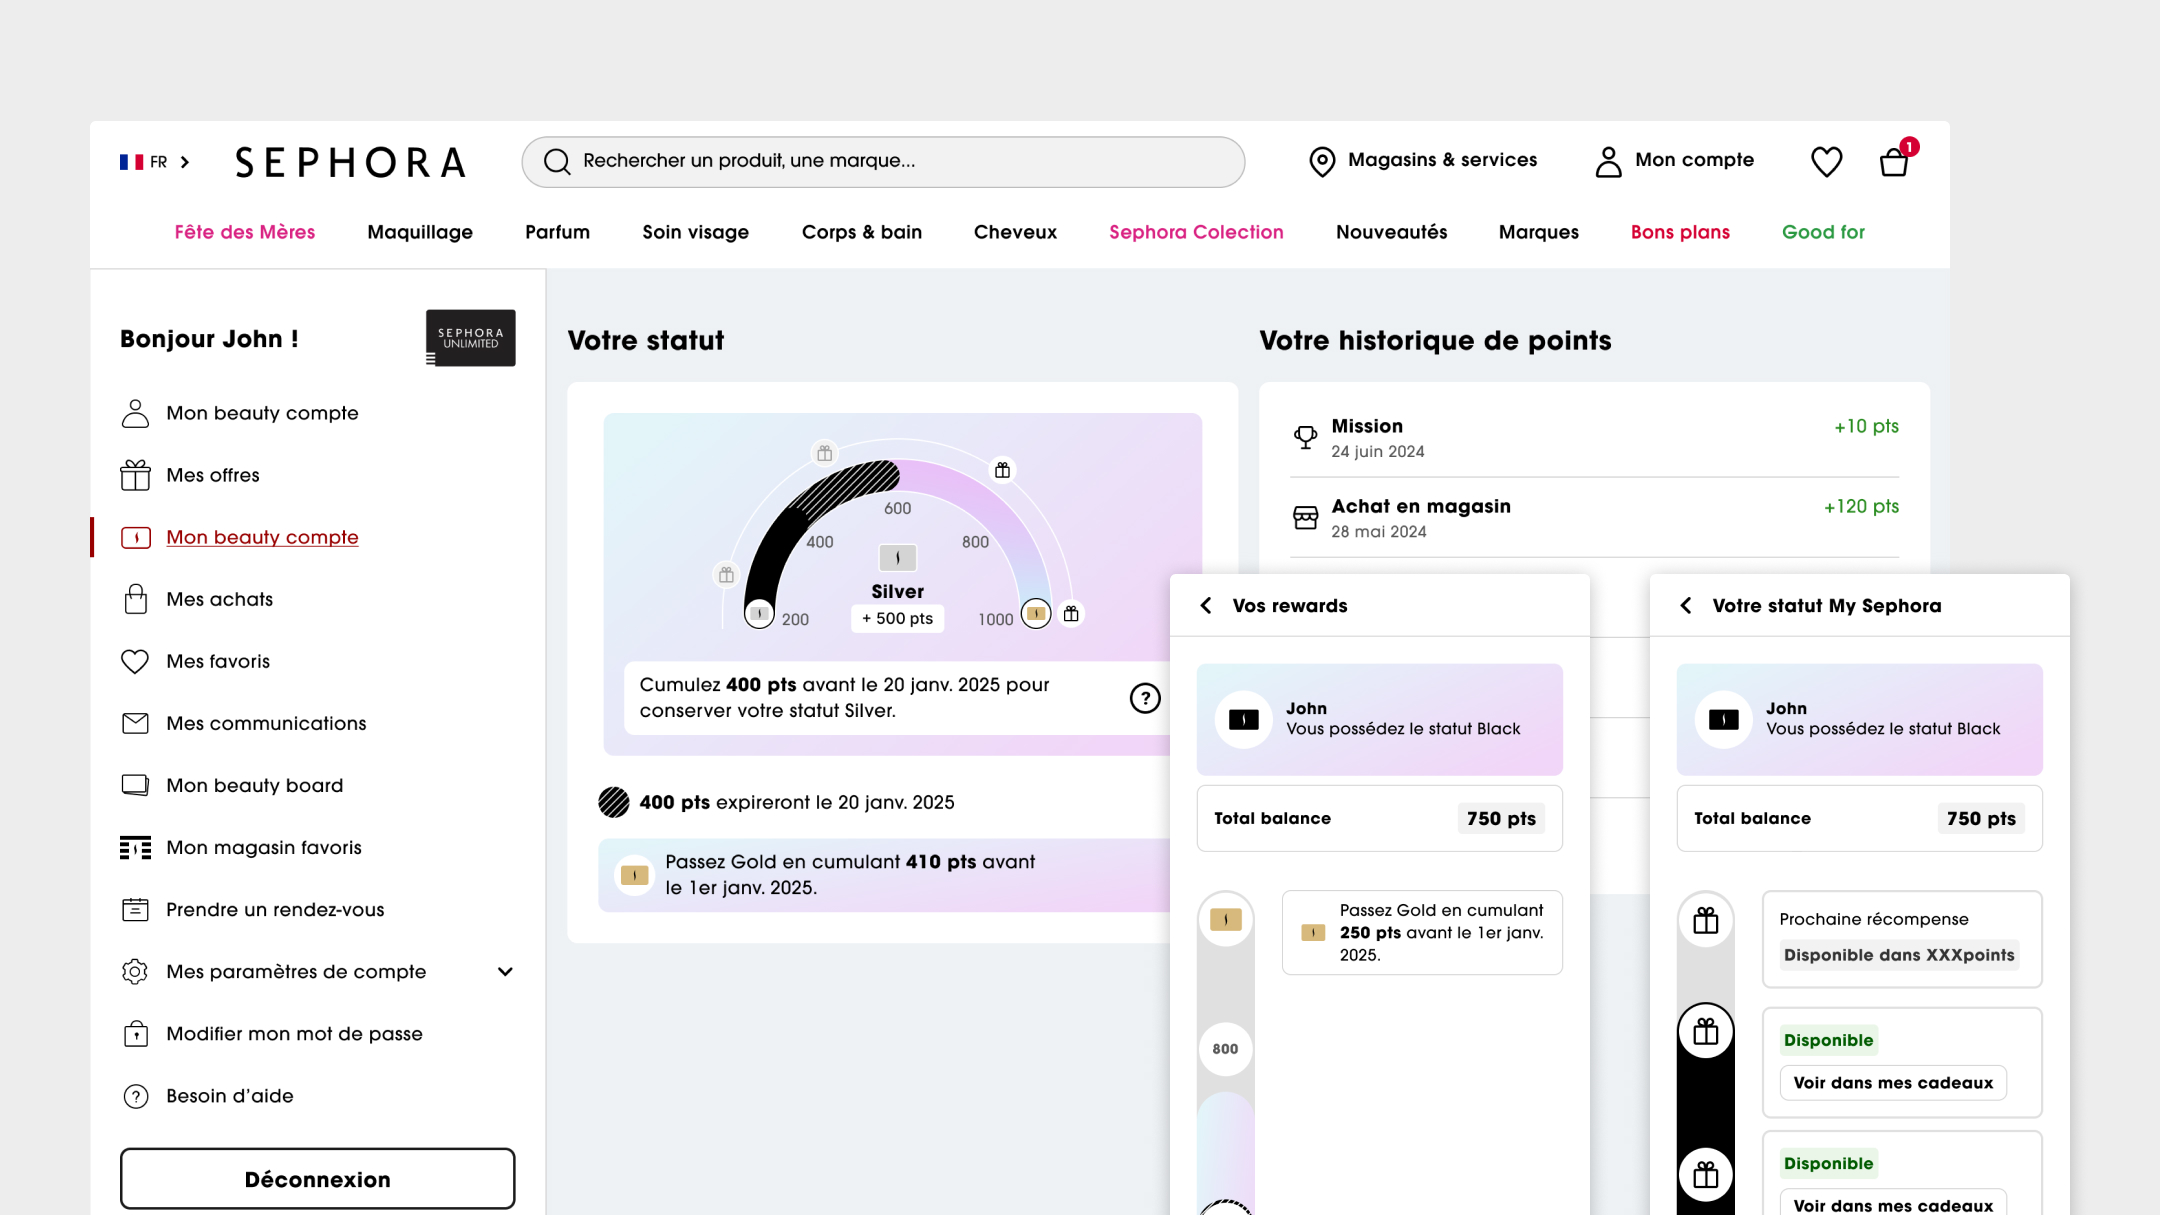This screenshot has height=1215, width=2160.
Task: Click the gift icon right of the gauge's 1000 mark
Action: (1071, 613)
